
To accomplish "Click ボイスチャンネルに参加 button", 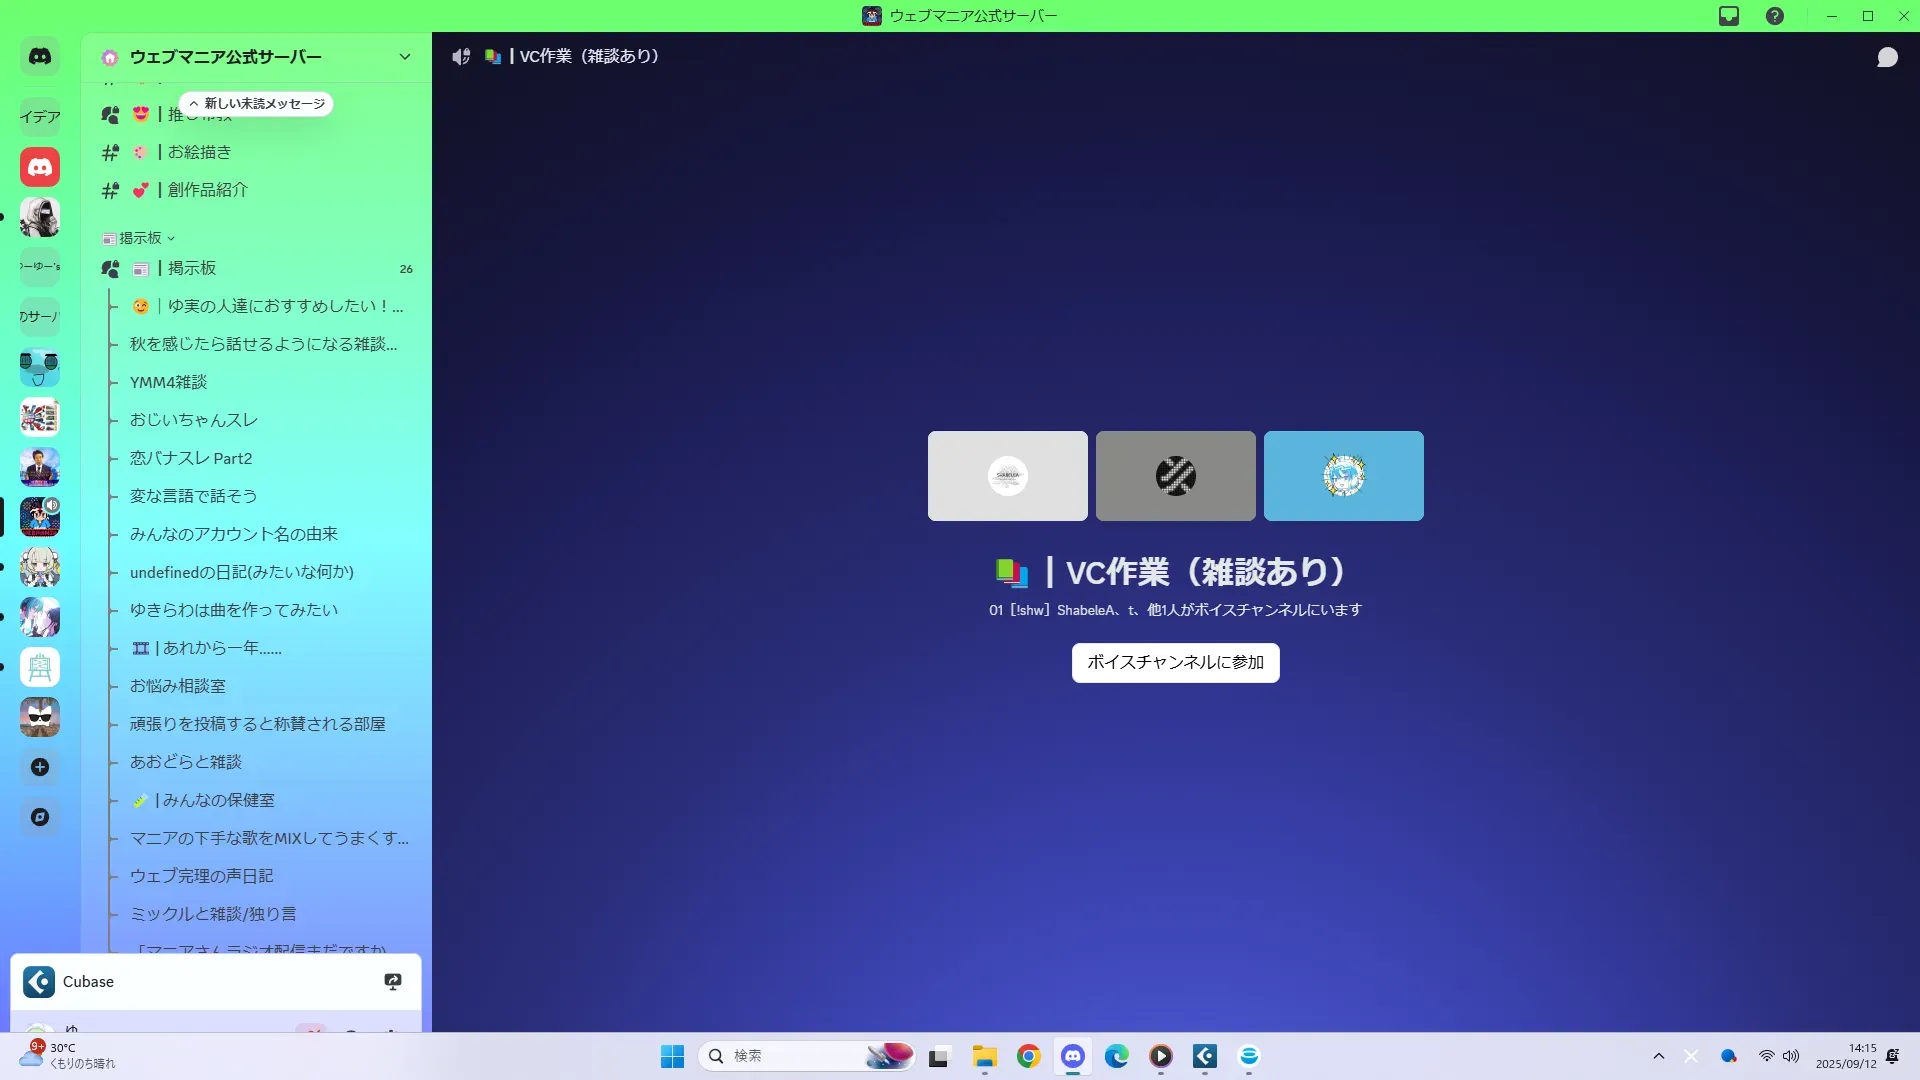I will click(x=1175, y=663).
